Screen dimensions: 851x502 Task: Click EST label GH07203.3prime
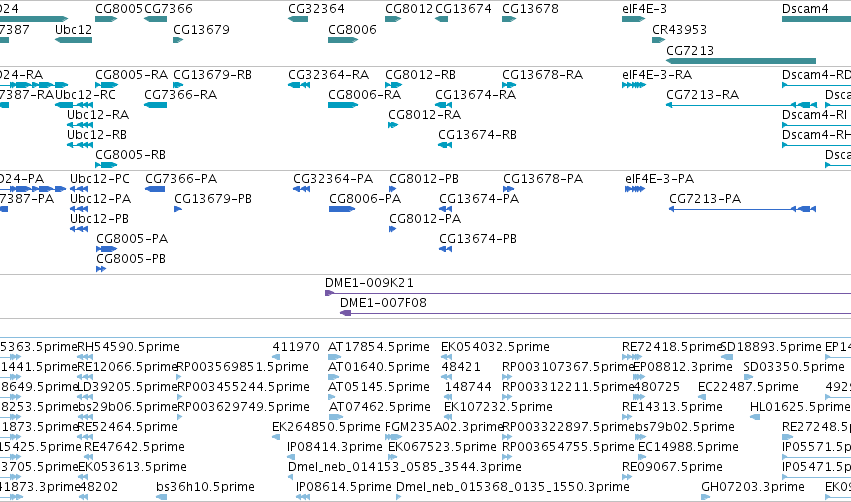(752, 488)
